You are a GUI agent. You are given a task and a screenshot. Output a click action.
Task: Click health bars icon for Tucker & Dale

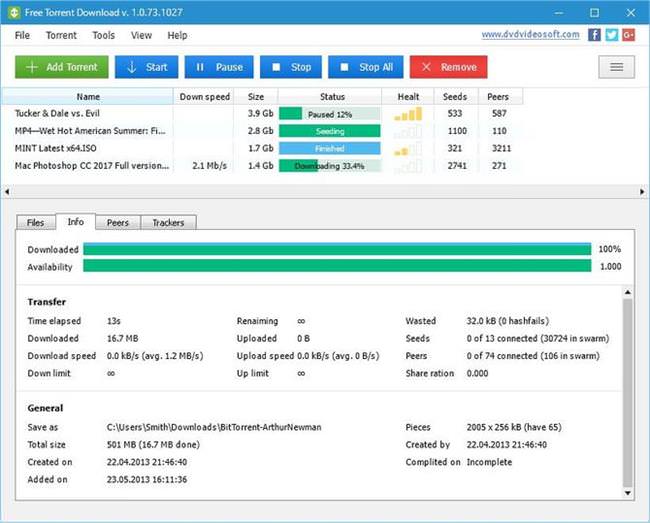(x=408, y=114)
